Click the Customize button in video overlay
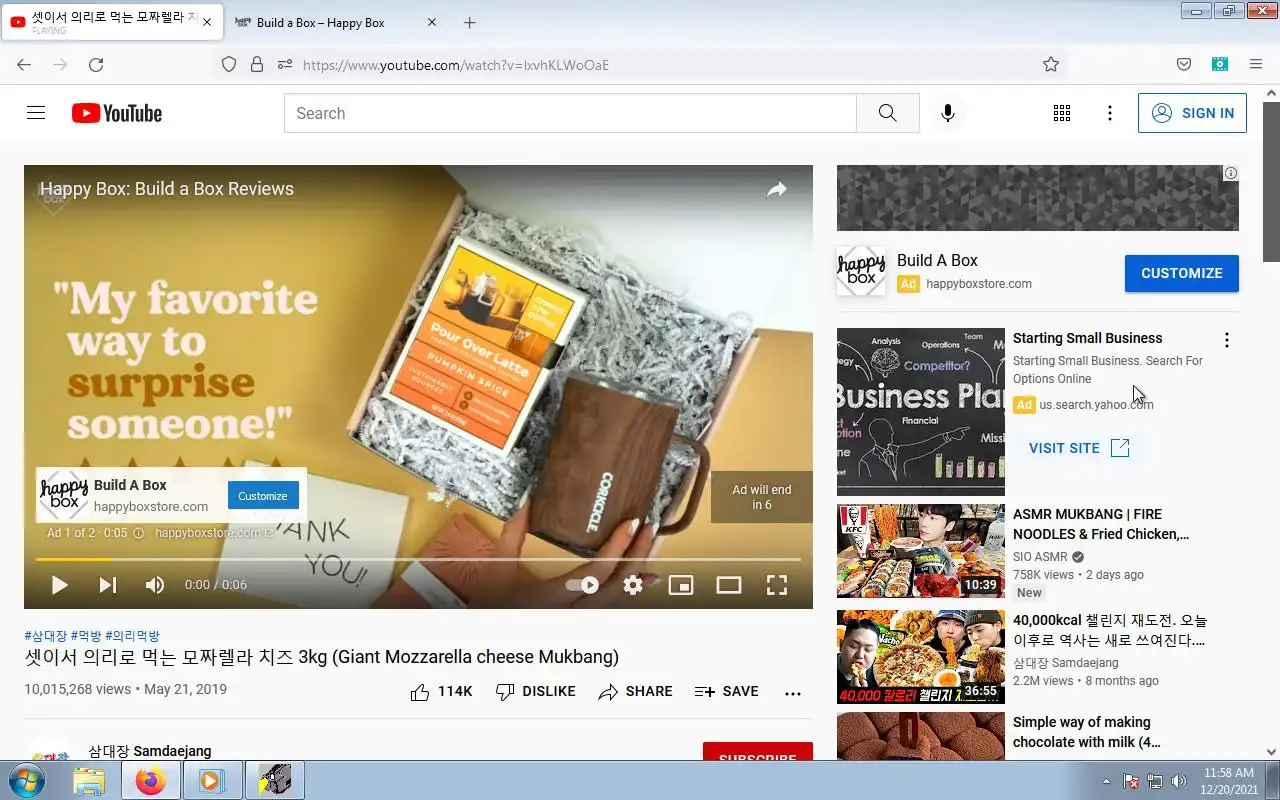The height and width of the screenshot is (800, 1280). pos(263,496)
